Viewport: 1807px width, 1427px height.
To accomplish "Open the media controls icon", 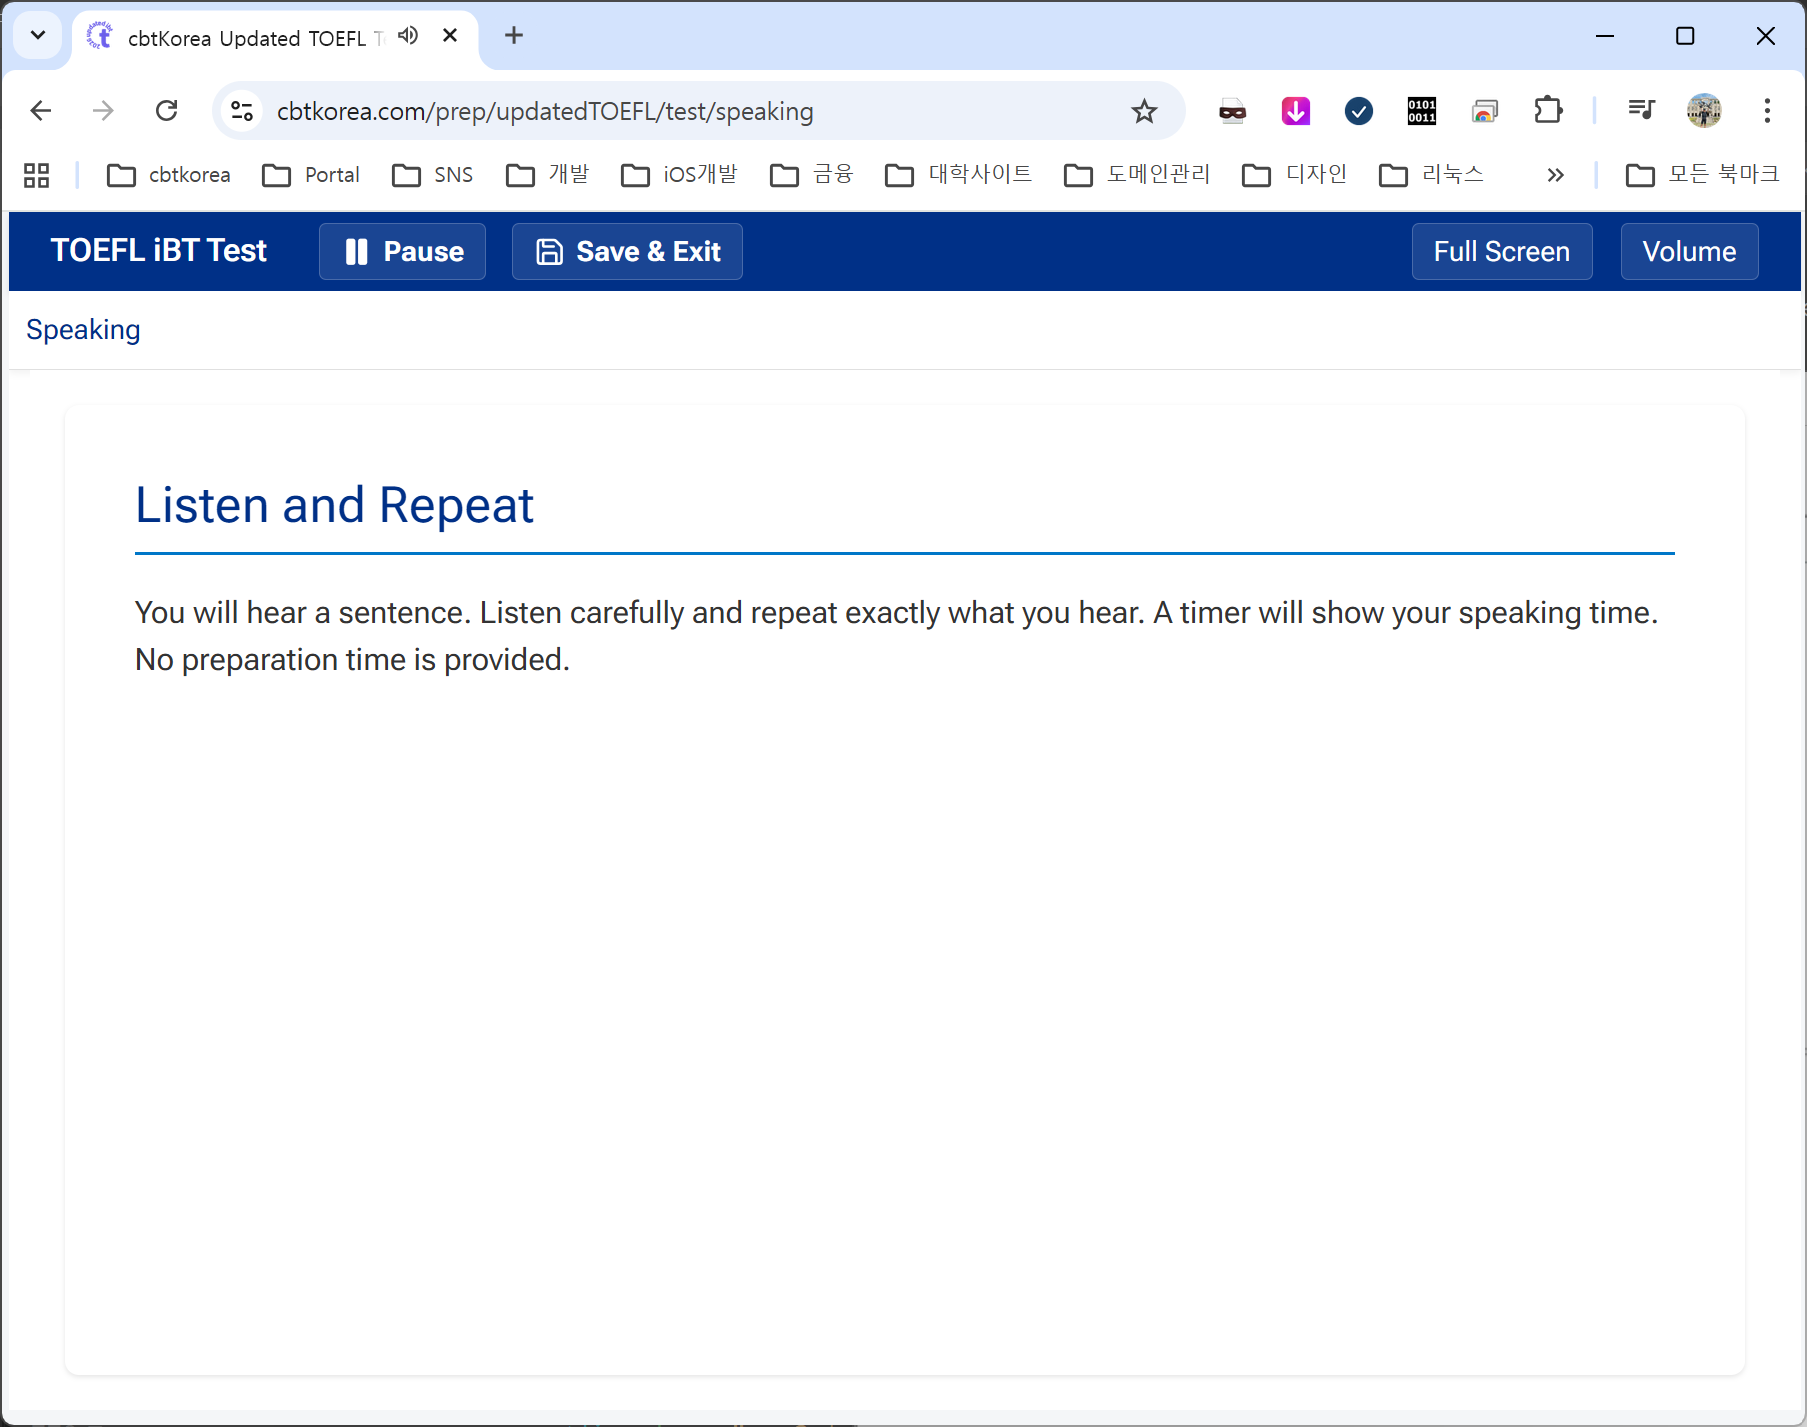I will point(1641,111).
